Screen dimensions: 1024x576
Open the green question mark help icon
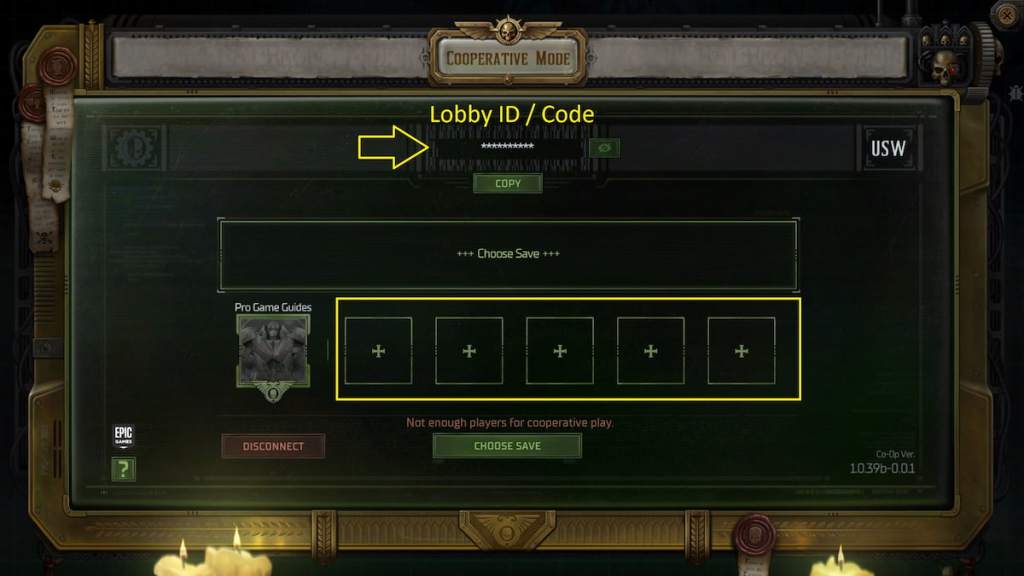[x=123, y=469]
